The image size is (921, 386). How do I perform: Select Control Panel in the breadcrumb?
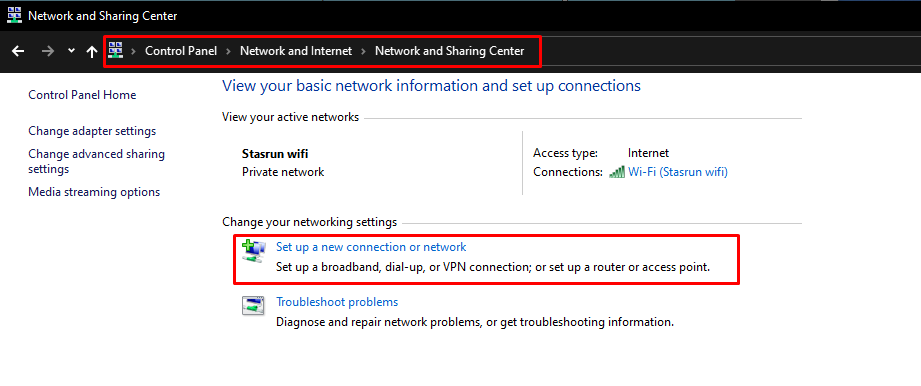[x=181, y=51]
